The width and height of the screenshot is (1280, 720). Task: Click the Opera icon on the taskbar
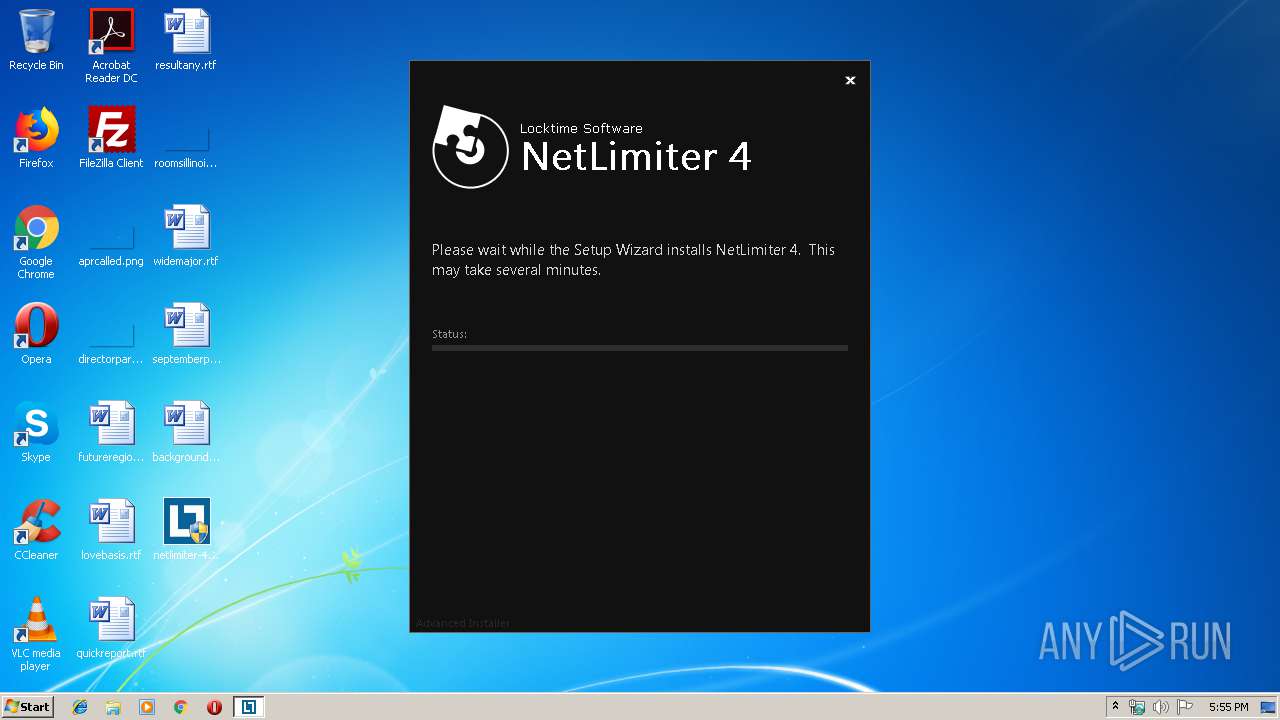coord(214,707)
